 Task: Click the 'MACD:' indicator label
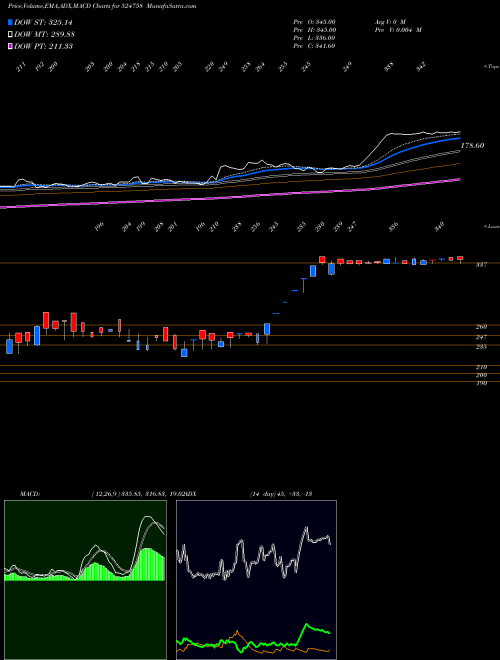[x=30, y=494]
